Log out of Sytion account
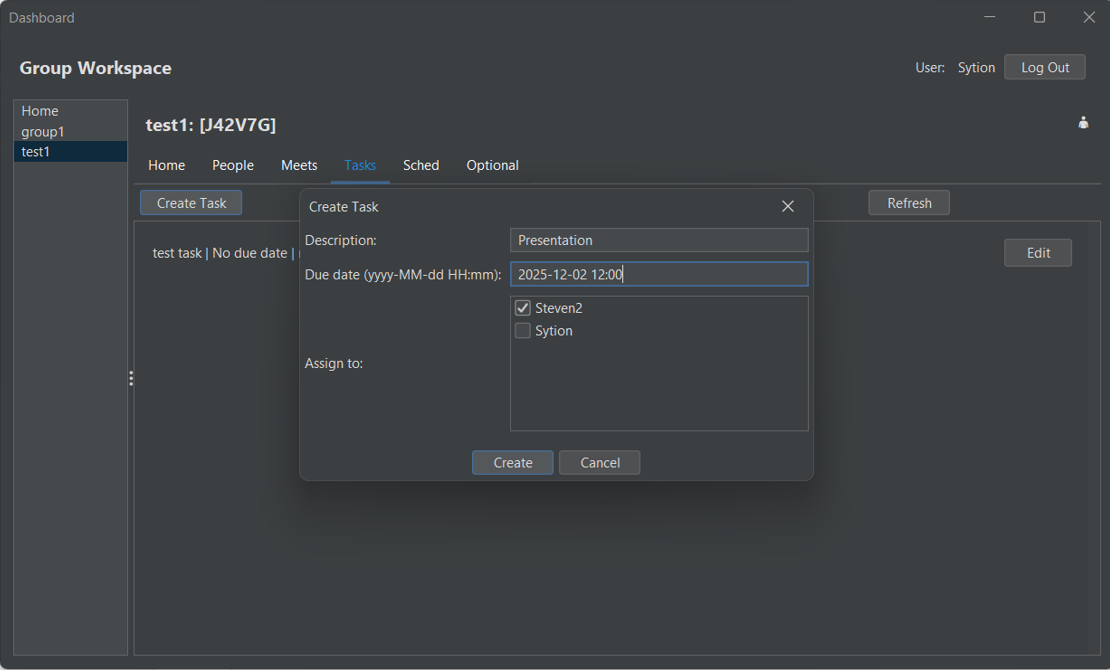 (x=1045, y=67)
